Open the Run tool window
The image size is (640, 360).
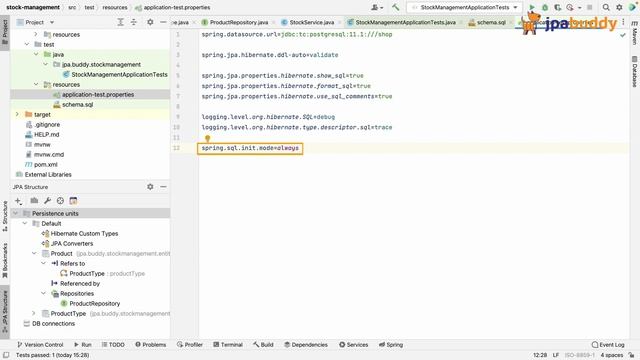click(83, 345)
